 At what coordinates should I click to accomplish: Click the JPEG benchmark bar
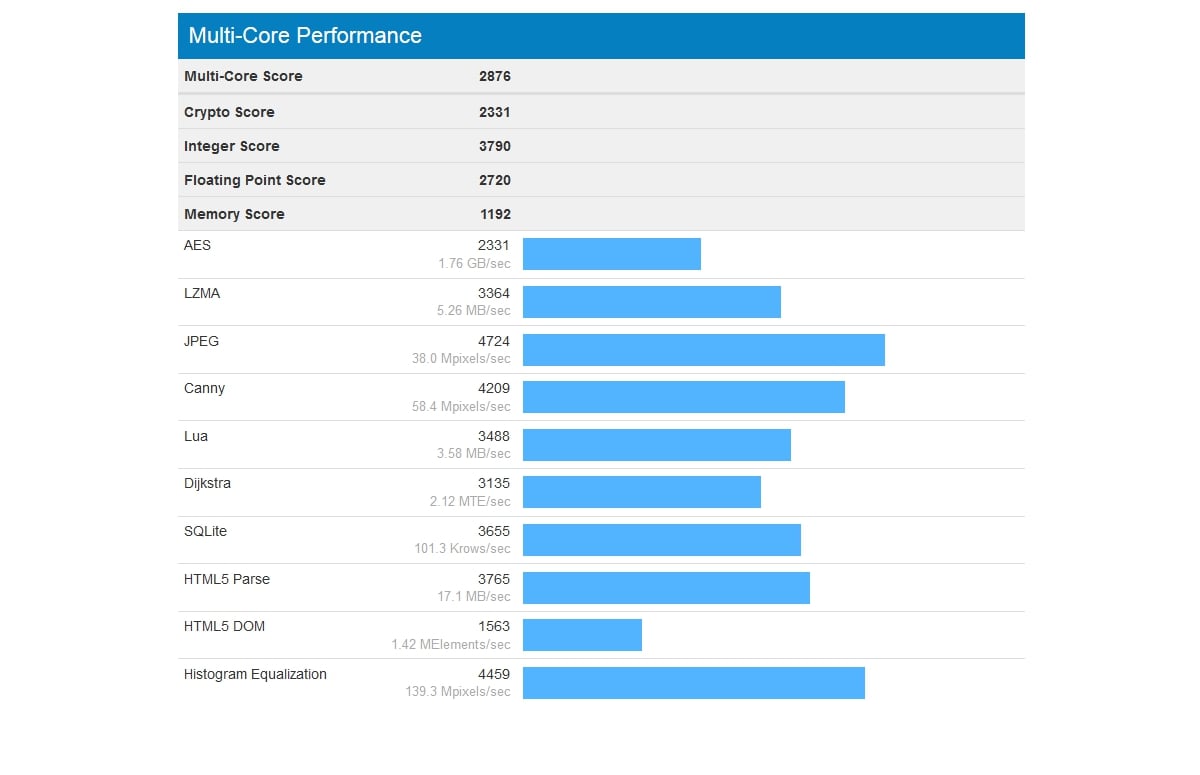[x=703, y=350]
